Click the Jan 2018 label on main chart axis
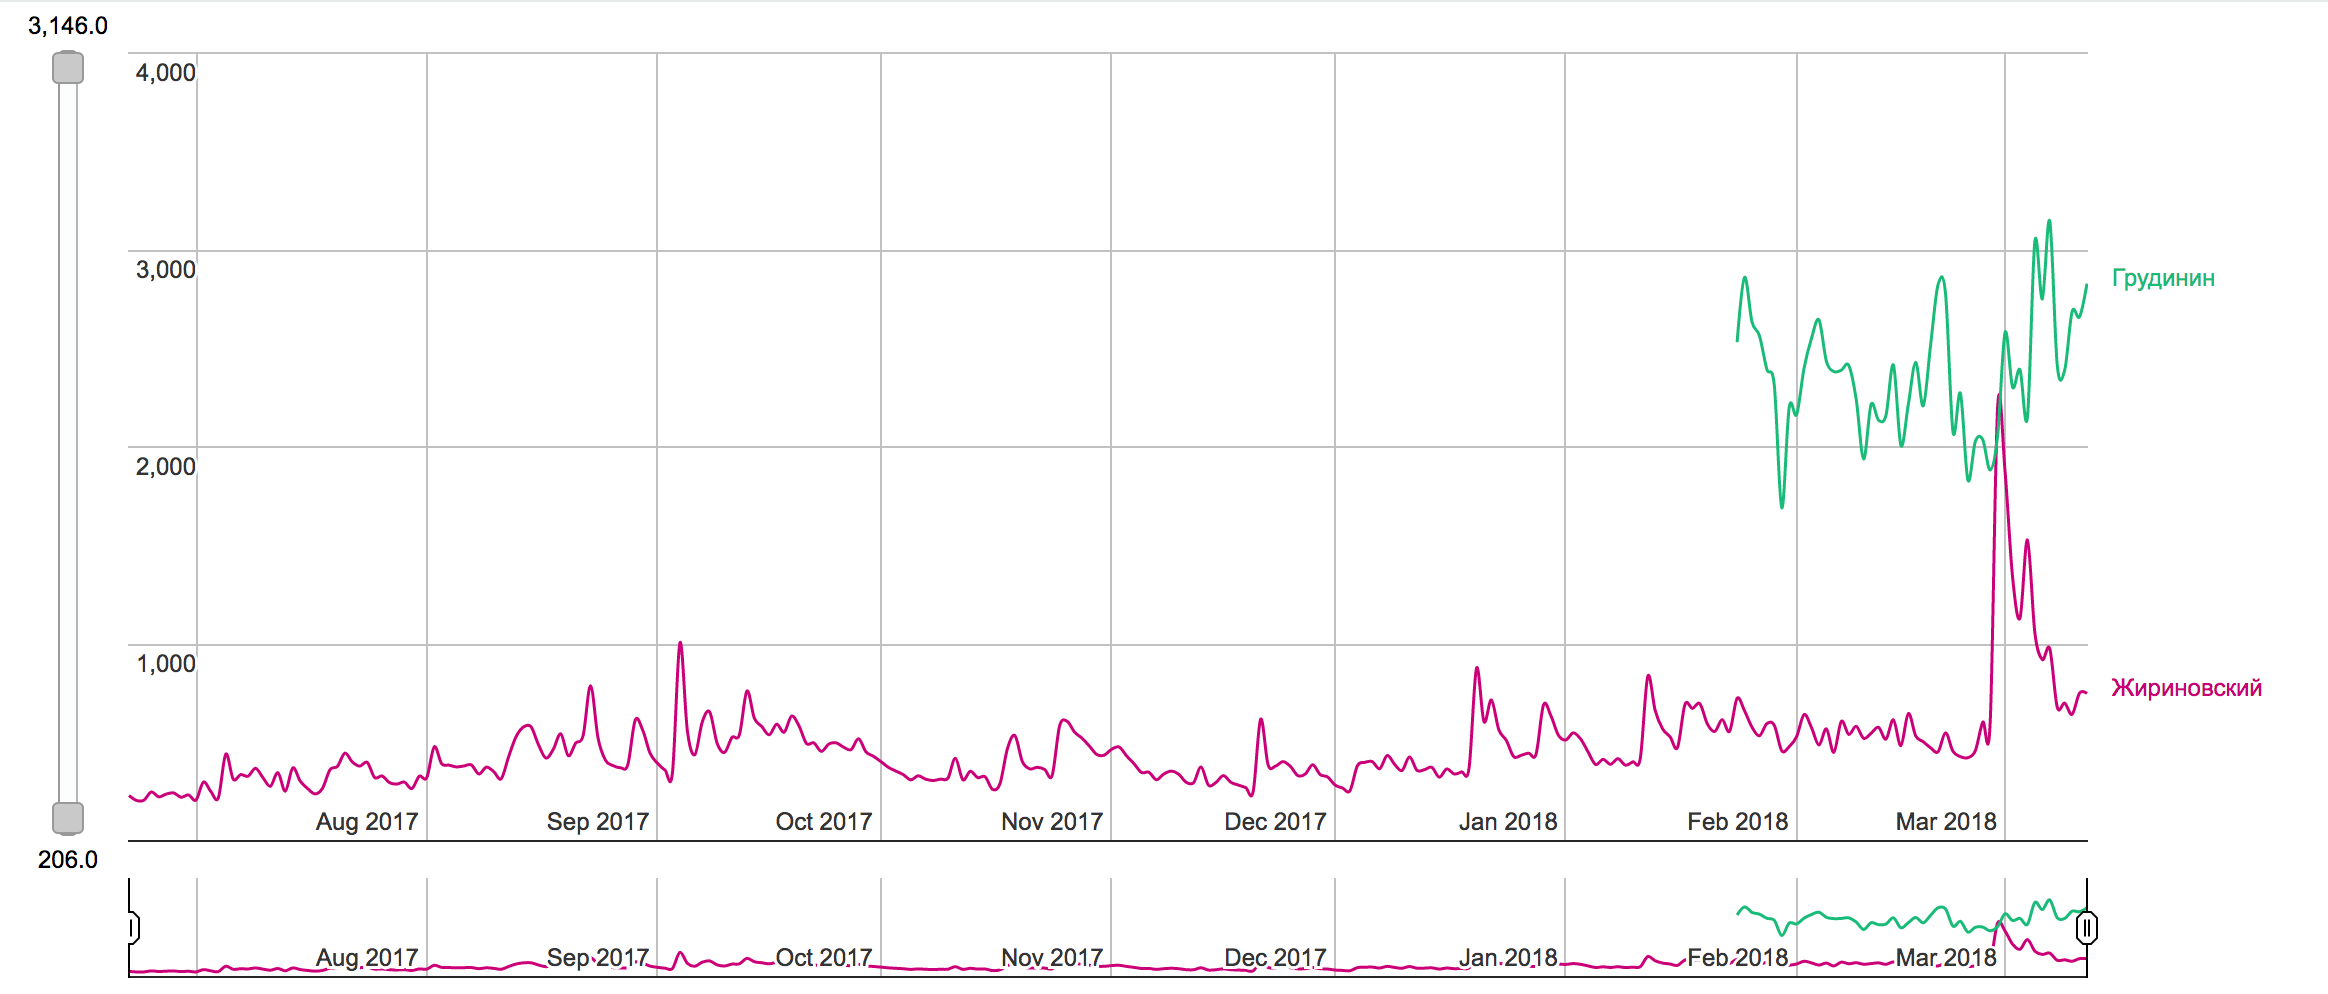This screenshot has width=2328, height=994. (1508, 822)
